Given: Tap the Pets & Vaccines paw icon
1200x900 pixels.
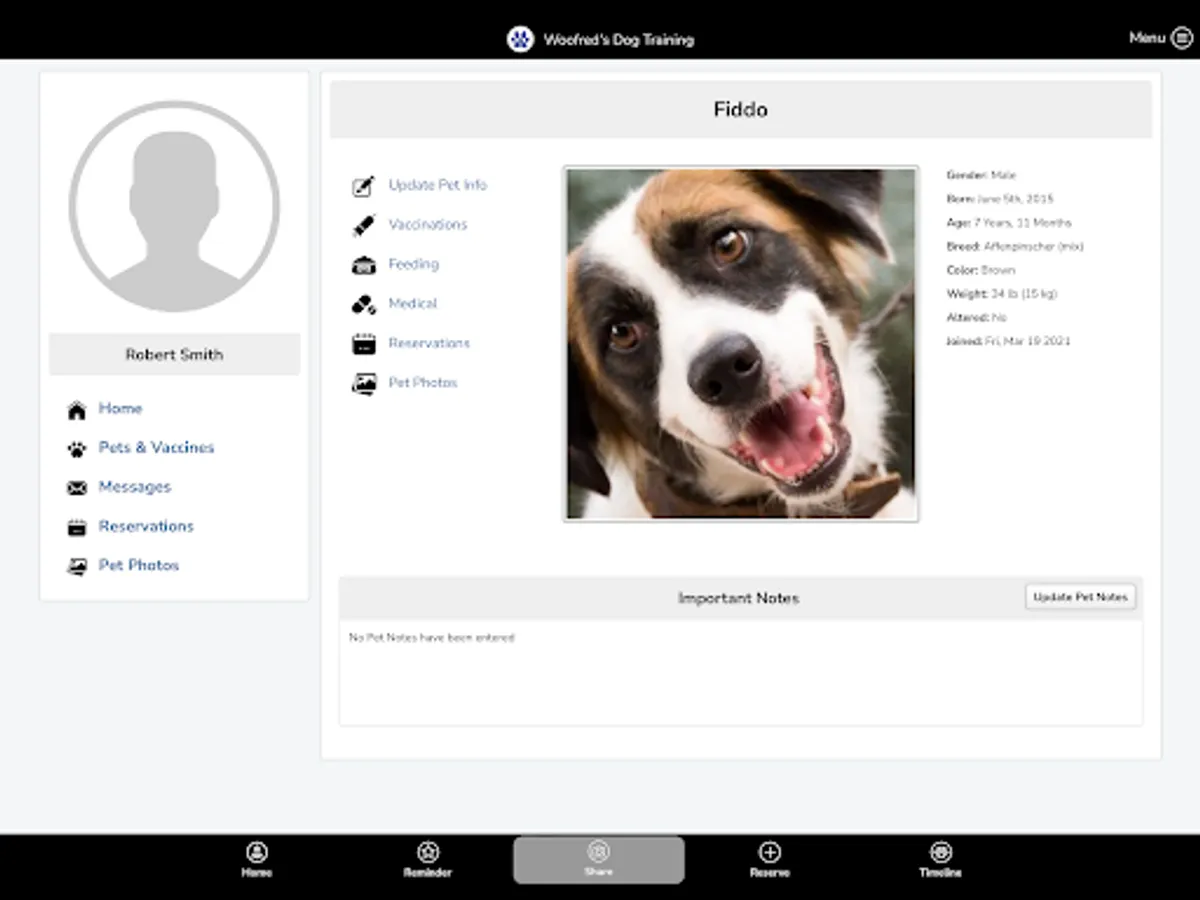Looking at the screenshot, I should [77, 448].
